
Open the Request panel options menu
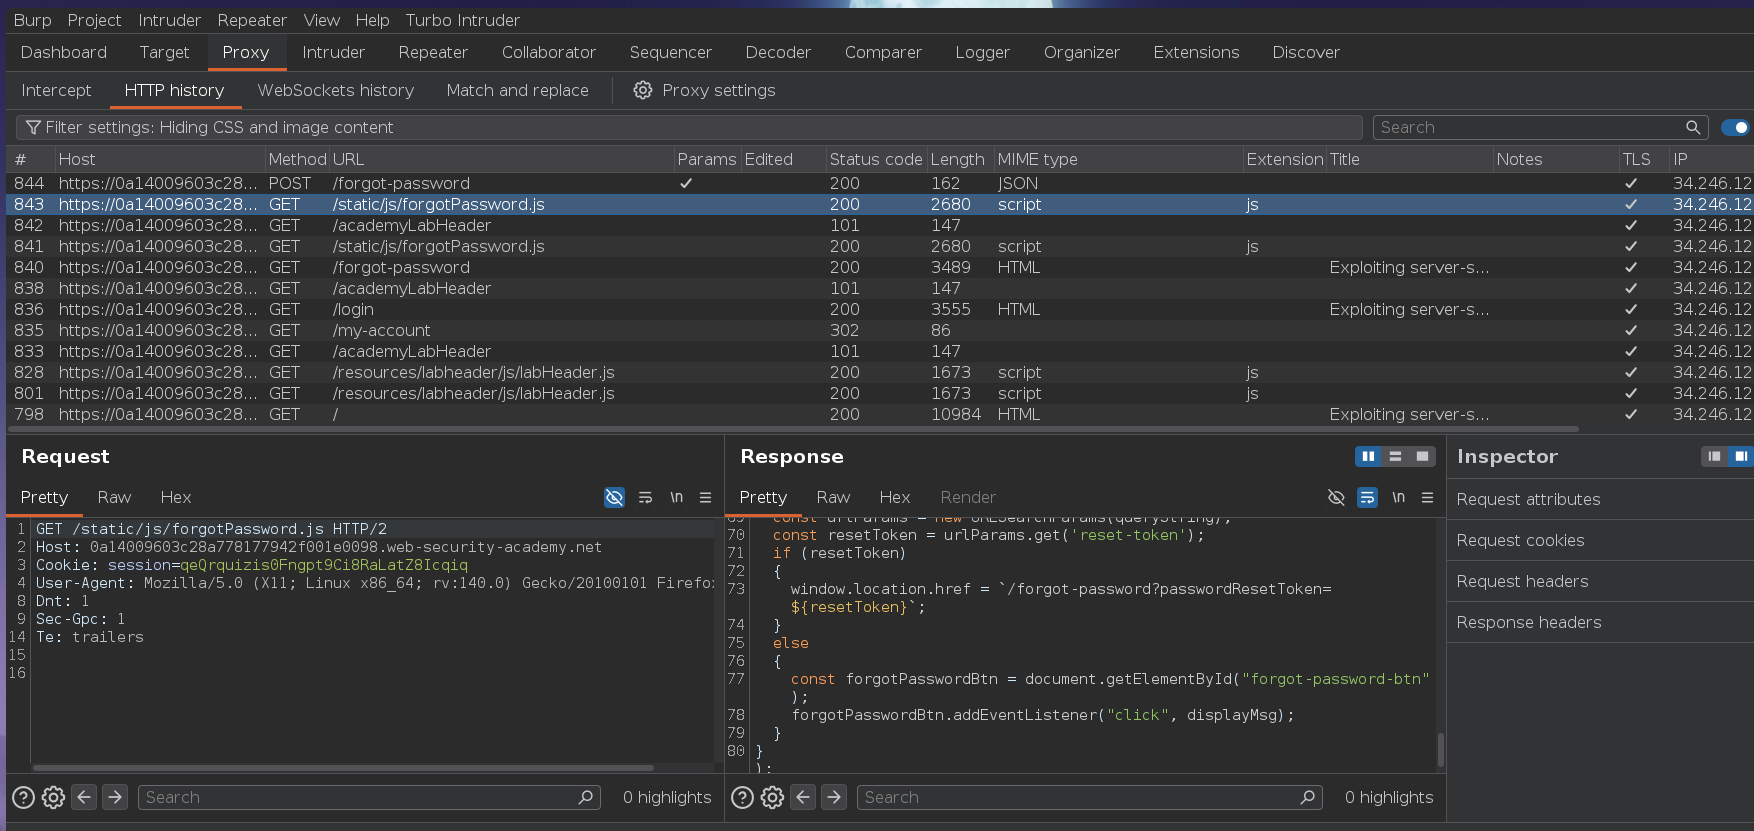pos(706,497)
